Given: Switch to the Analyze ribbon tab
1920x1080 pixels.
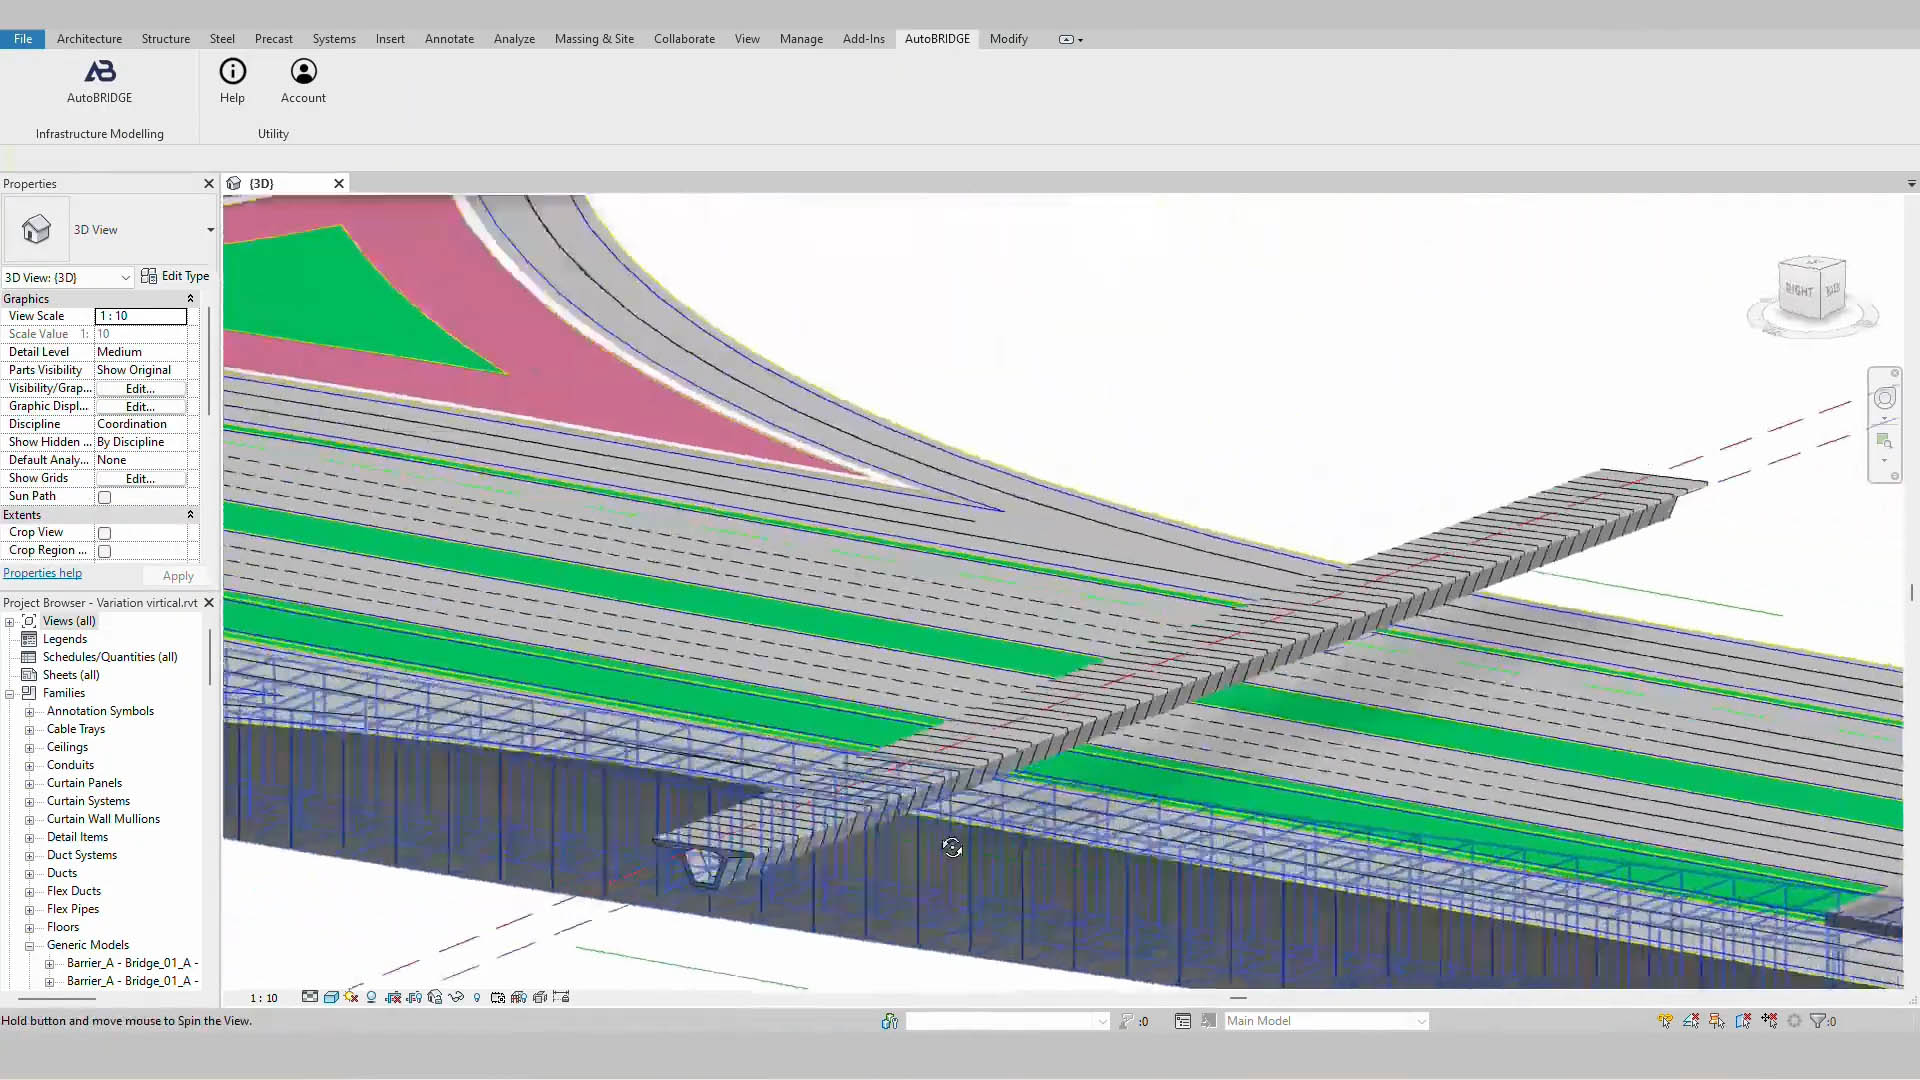Looking at the screenshot, I should click(514, 39).
